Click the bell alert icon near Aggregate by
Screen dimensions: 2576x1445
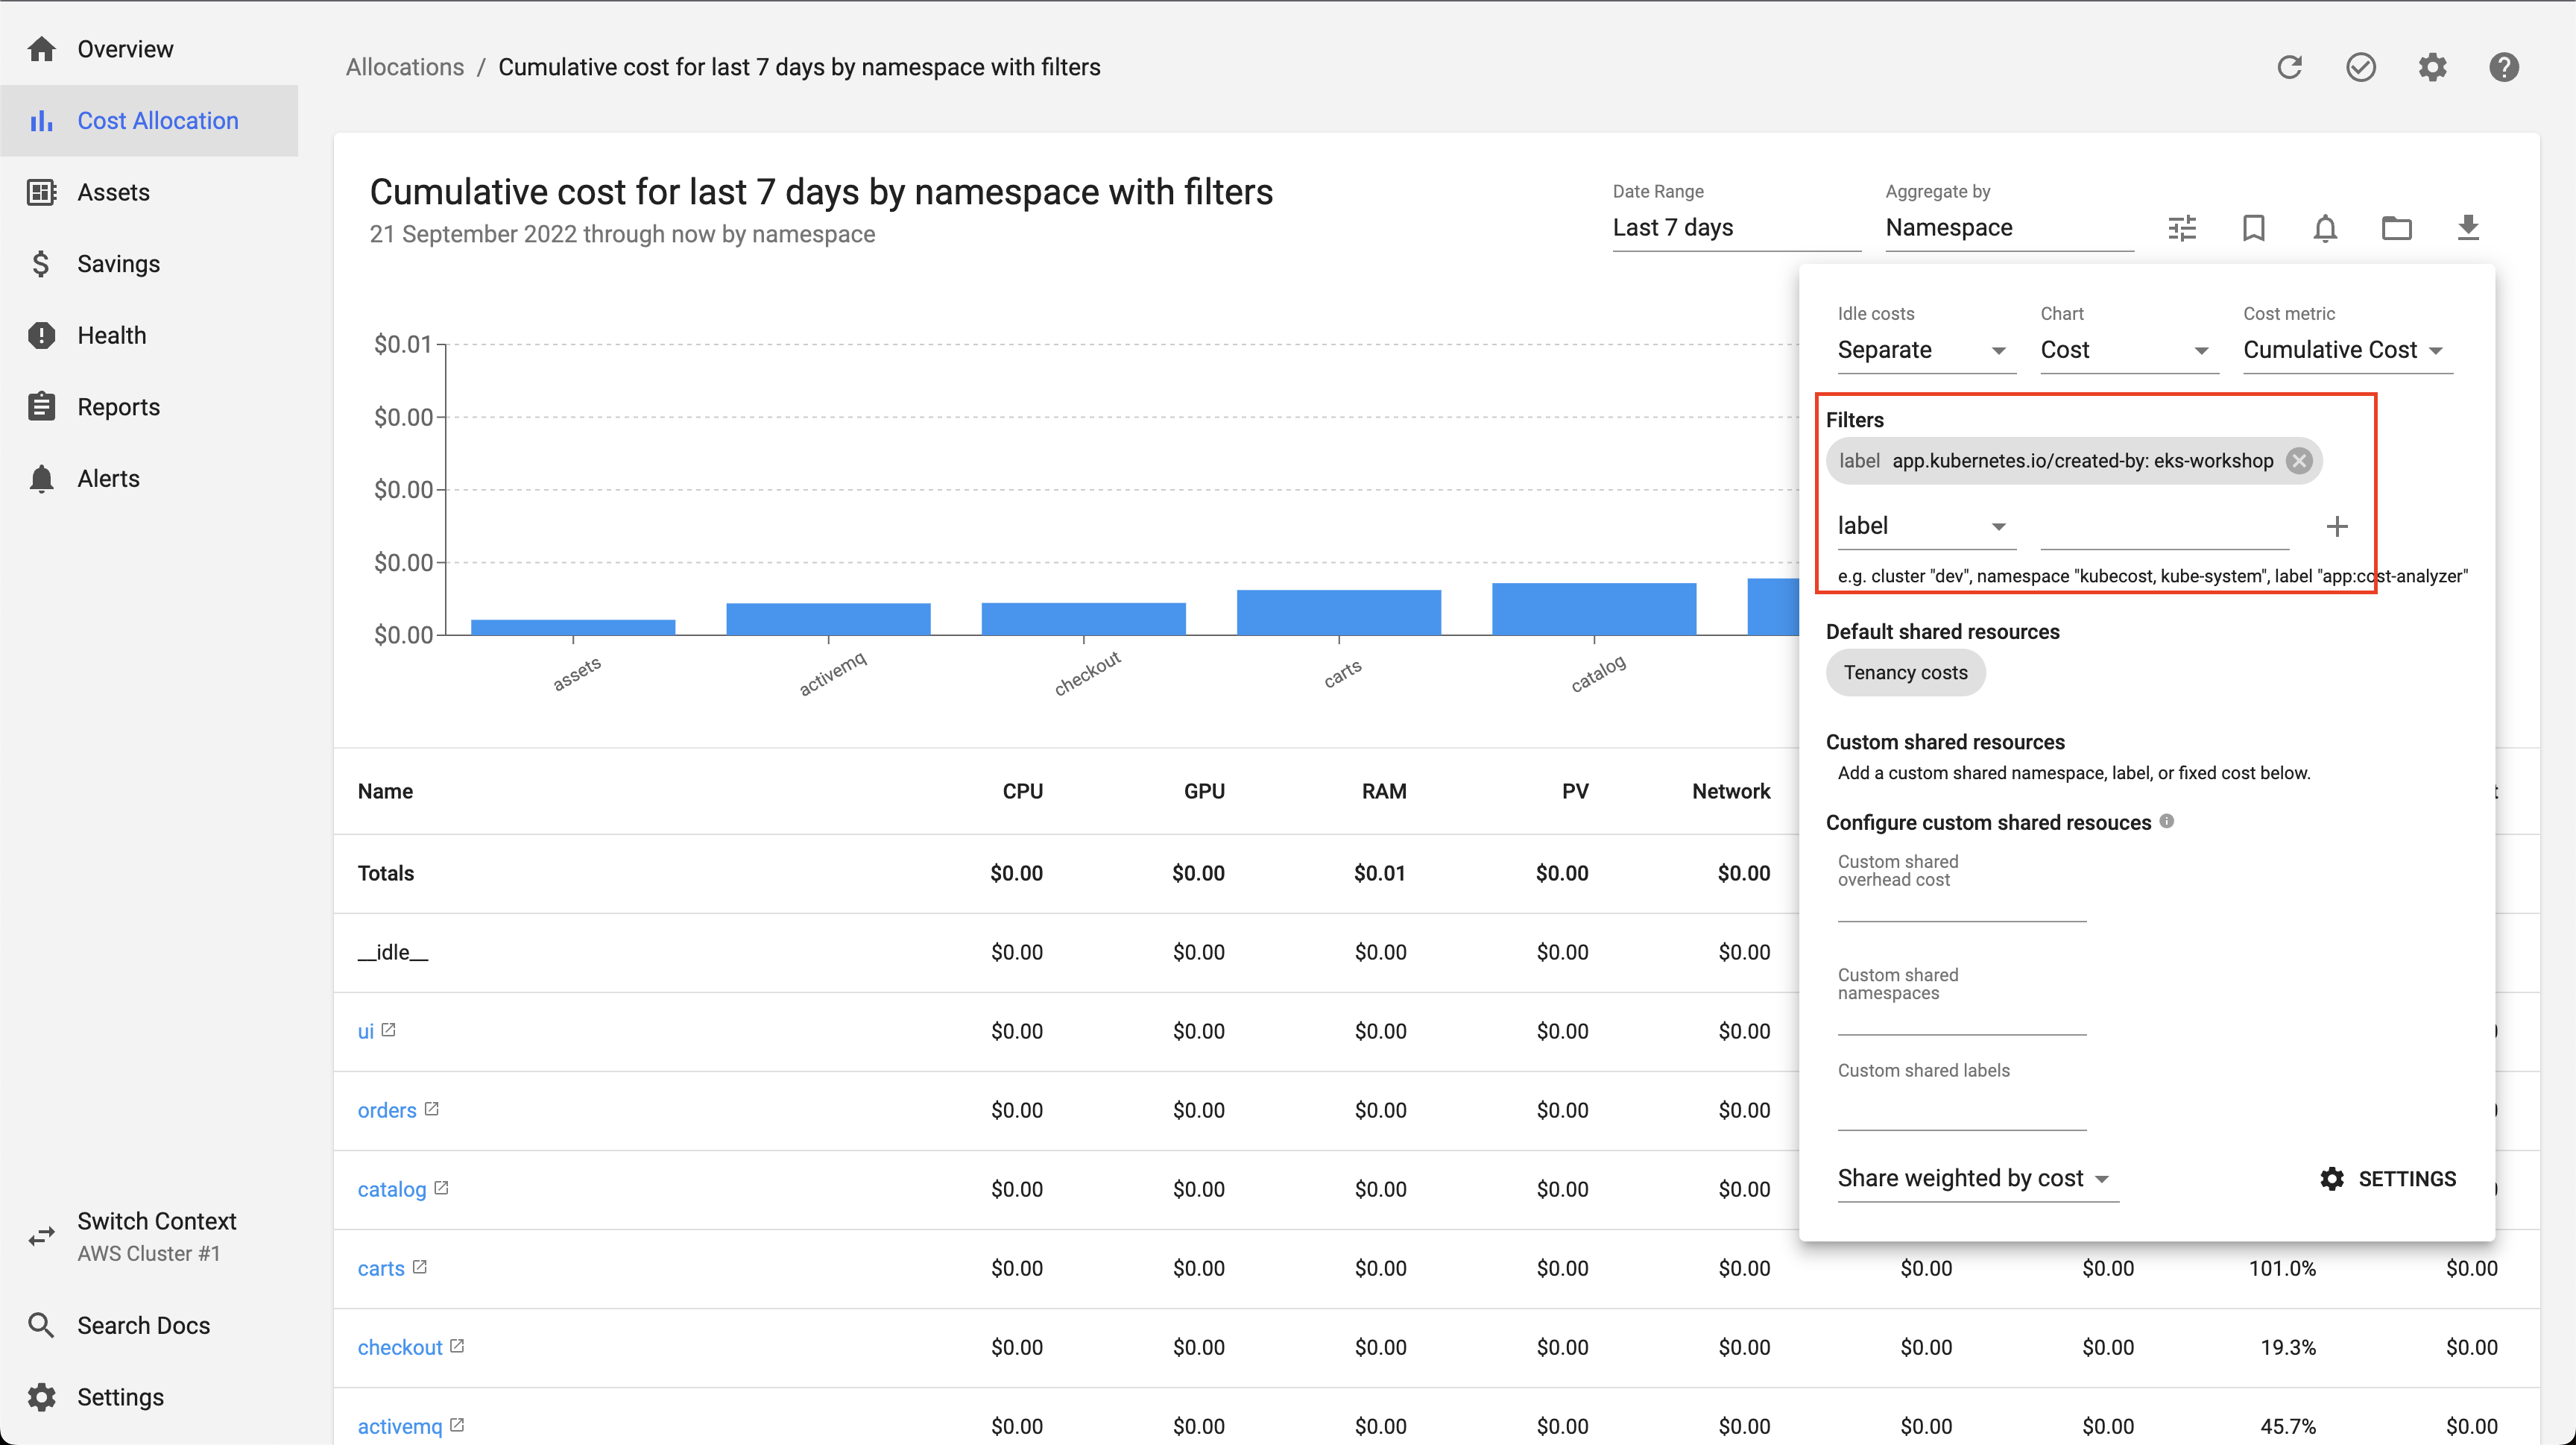(2325, 228)
